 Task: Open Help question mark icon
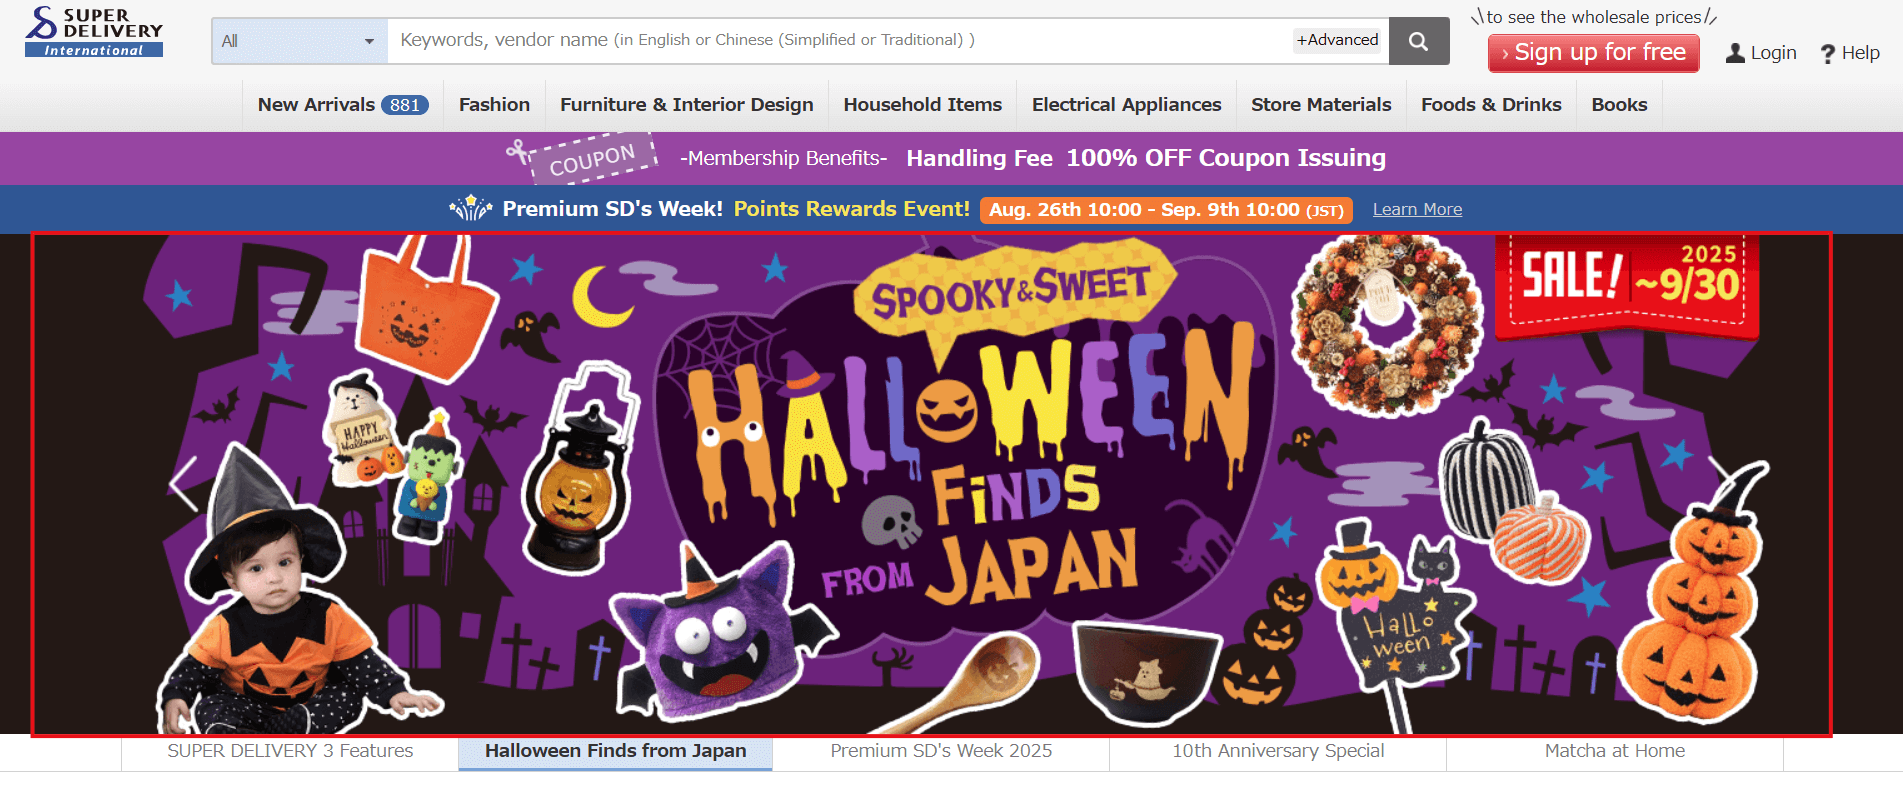(1827, 54)
